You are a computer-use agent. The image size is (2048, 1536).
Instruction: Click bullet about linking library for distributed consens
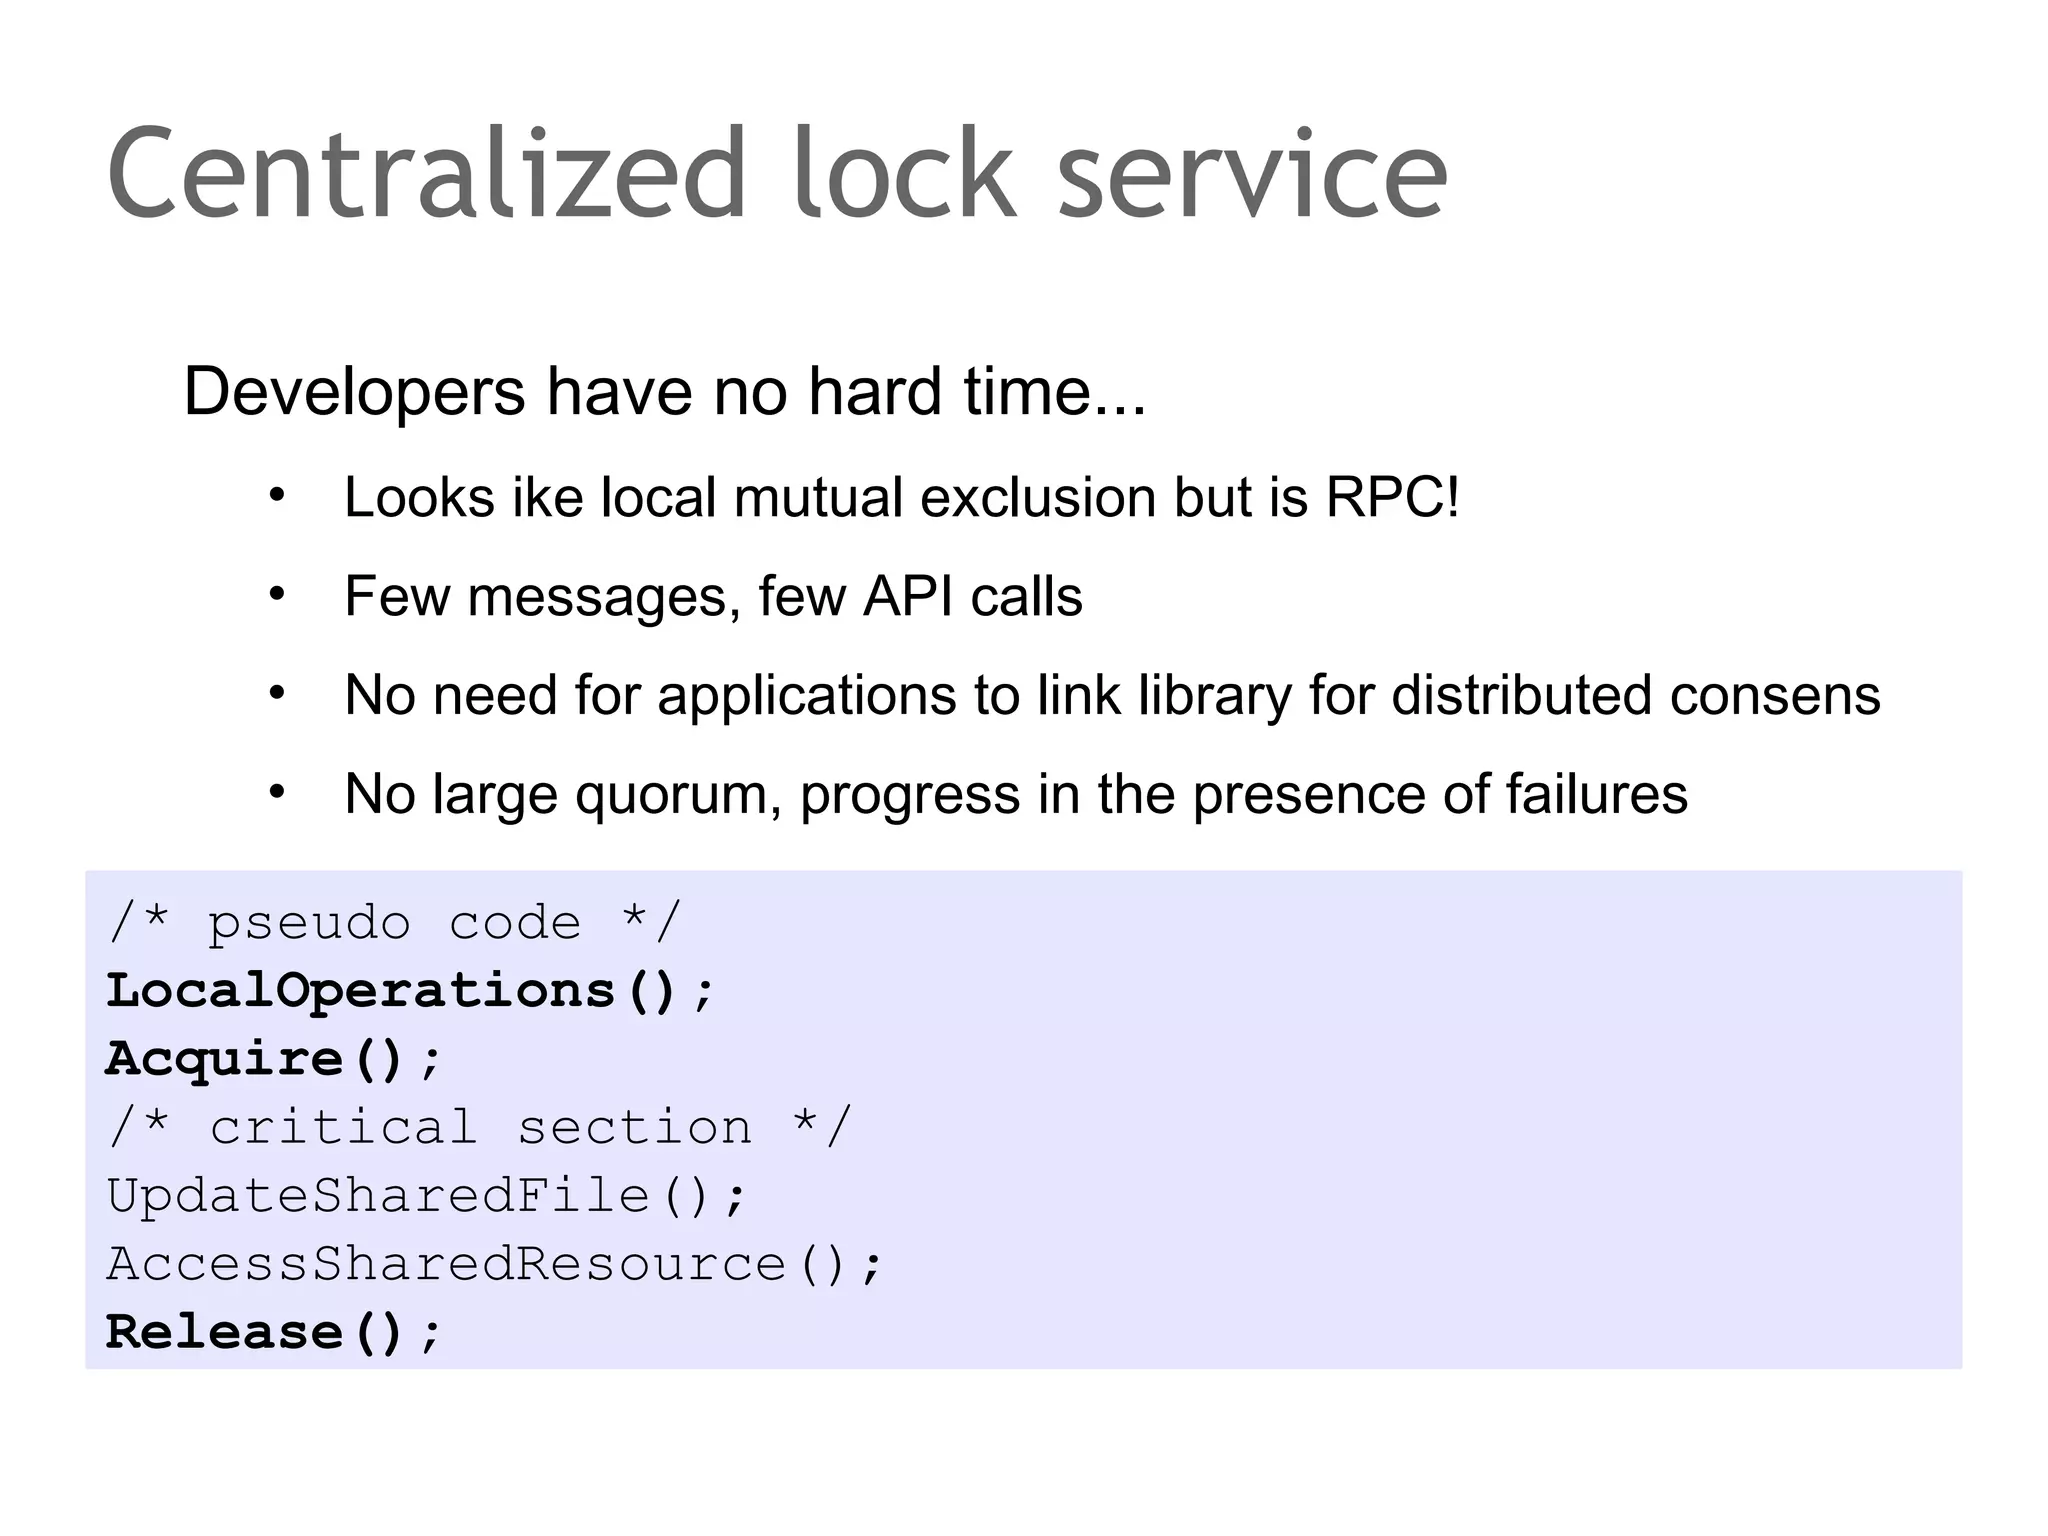[1112, 695]
